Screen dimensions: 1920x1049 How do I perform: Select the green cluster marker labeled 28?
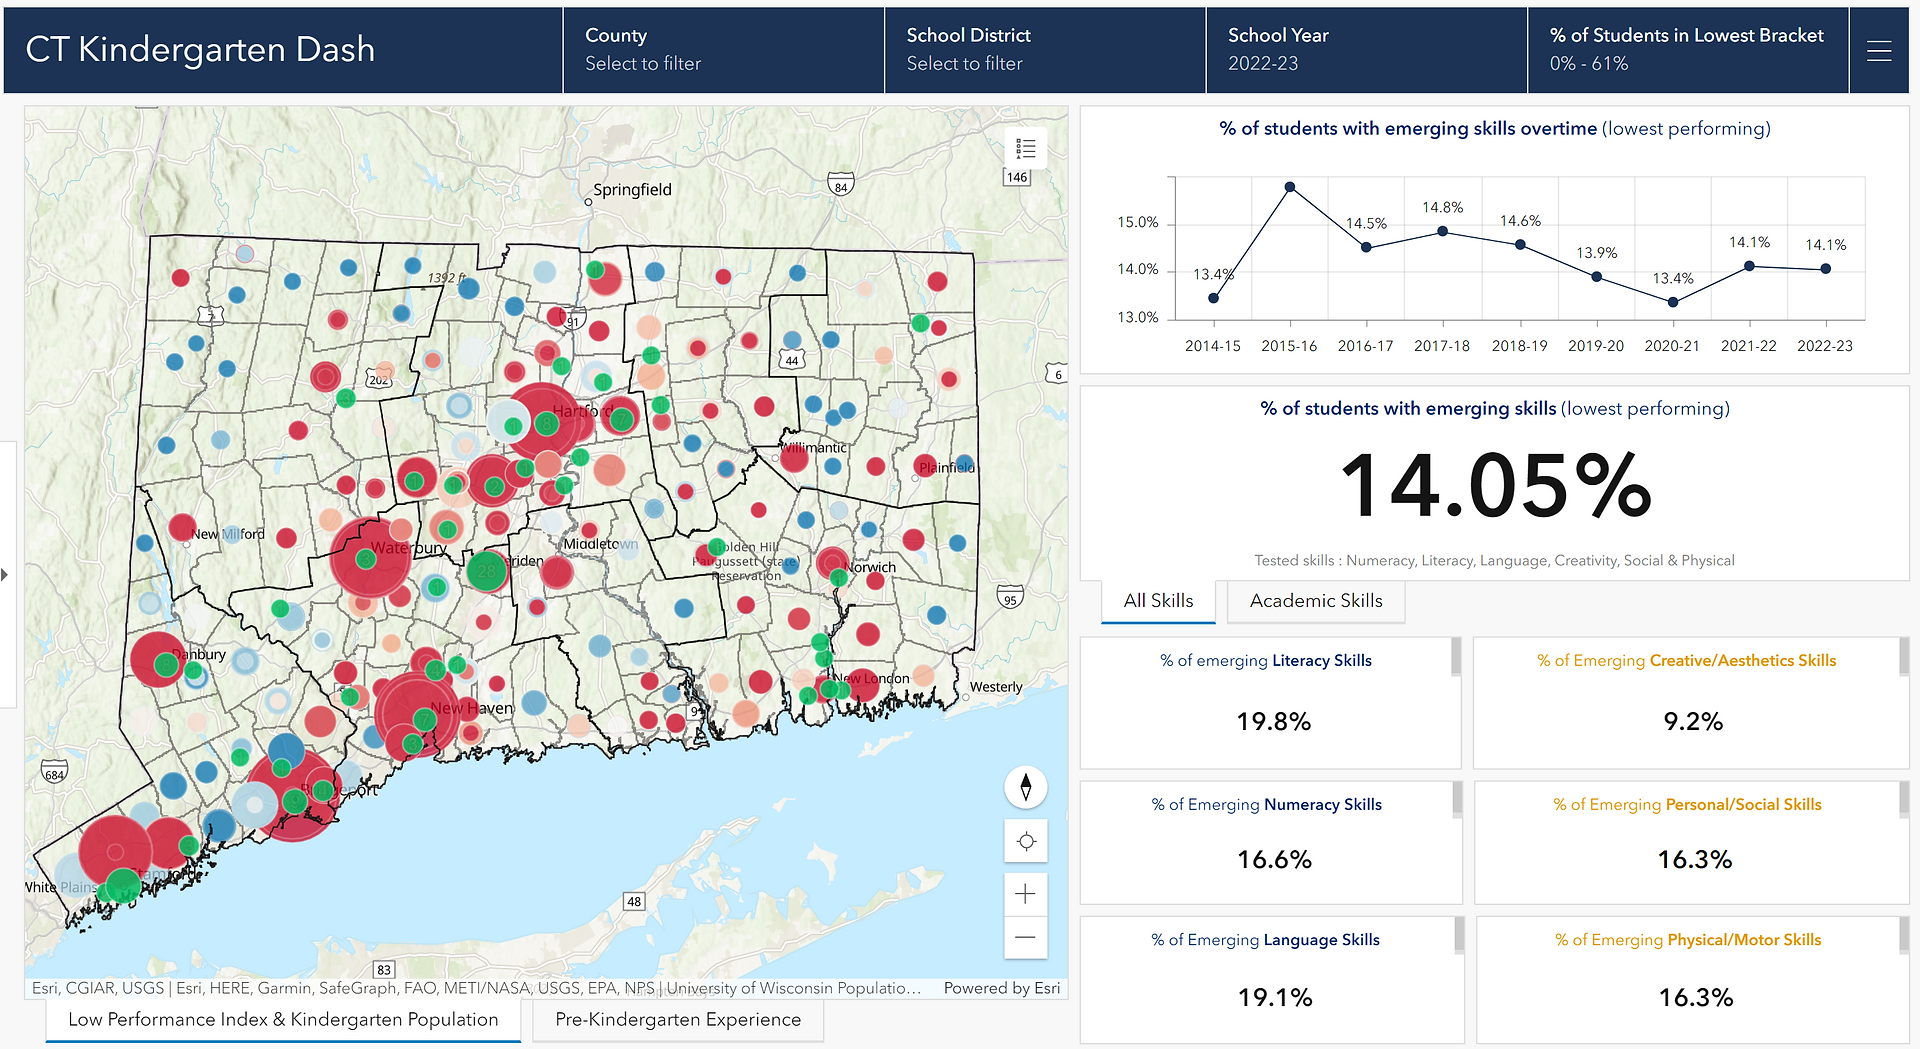[x=487, y=571]
